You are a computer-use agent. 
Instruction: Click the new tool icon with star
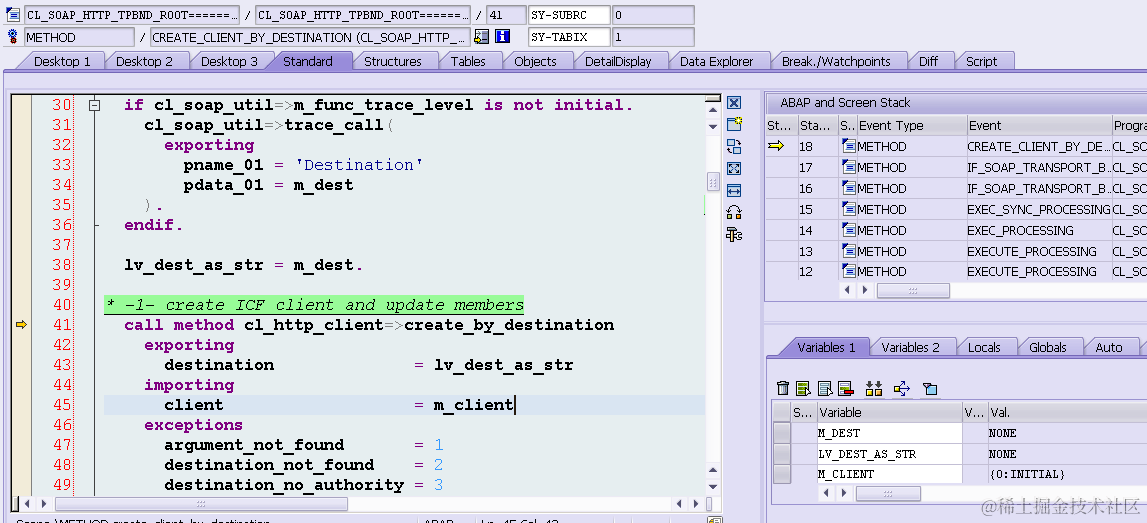pos(734,124)
